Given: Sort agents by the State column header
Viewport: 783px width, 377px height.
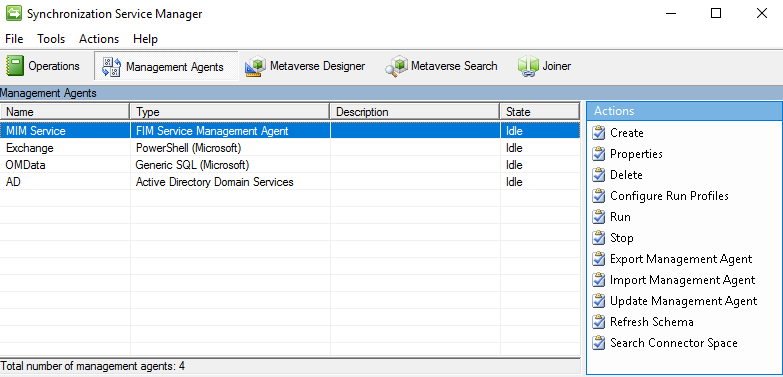Looking at the screenshot, I should point(539,112).
